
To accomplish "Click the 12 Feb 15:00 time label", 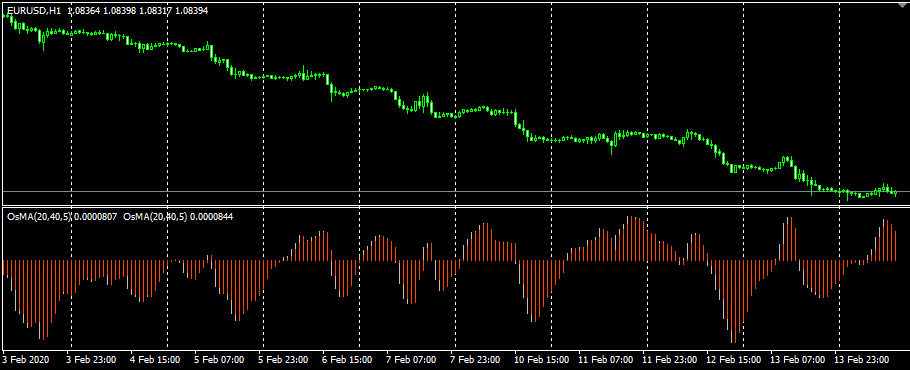I will click(x=734, y=360).
